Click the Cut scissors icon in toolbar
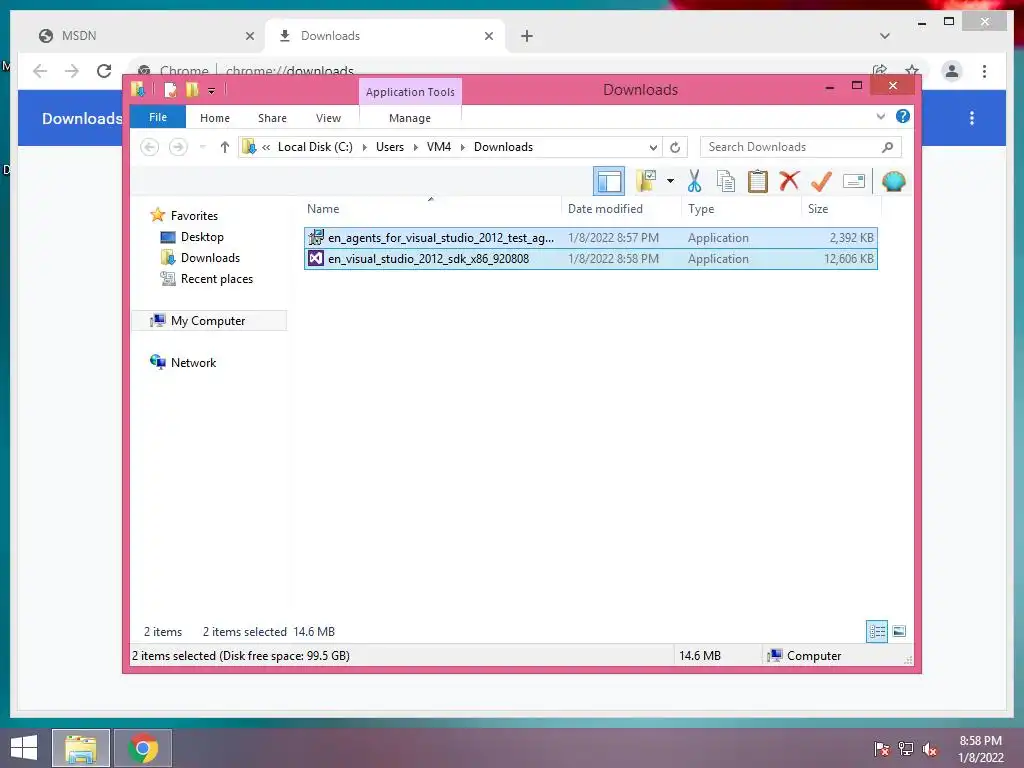Image resolution: width=1024 pixels, height=768 pixels. [x=694, y=181]
